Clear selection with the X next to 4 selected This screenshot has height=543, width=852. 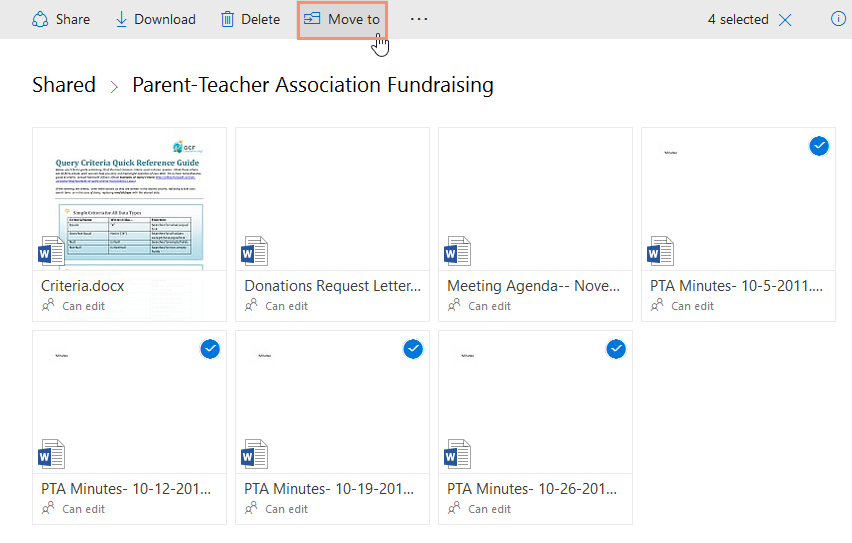tap(785, 20)
